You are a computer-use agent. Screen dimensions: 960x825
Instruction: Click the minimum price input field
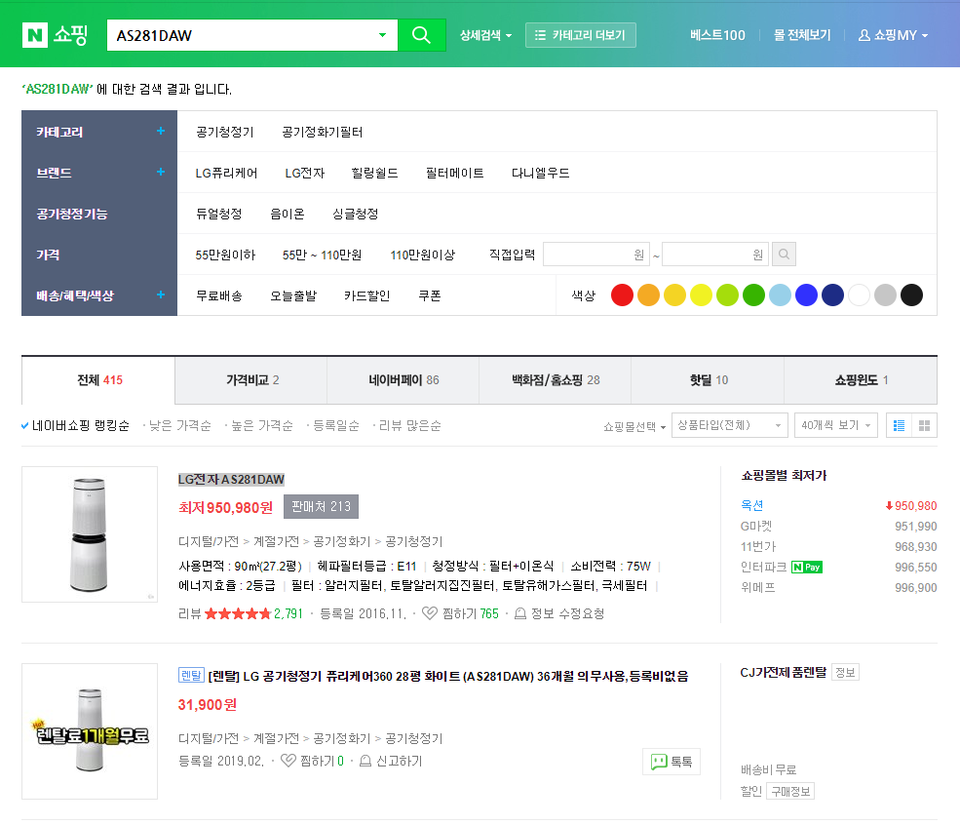pos(596,254)
